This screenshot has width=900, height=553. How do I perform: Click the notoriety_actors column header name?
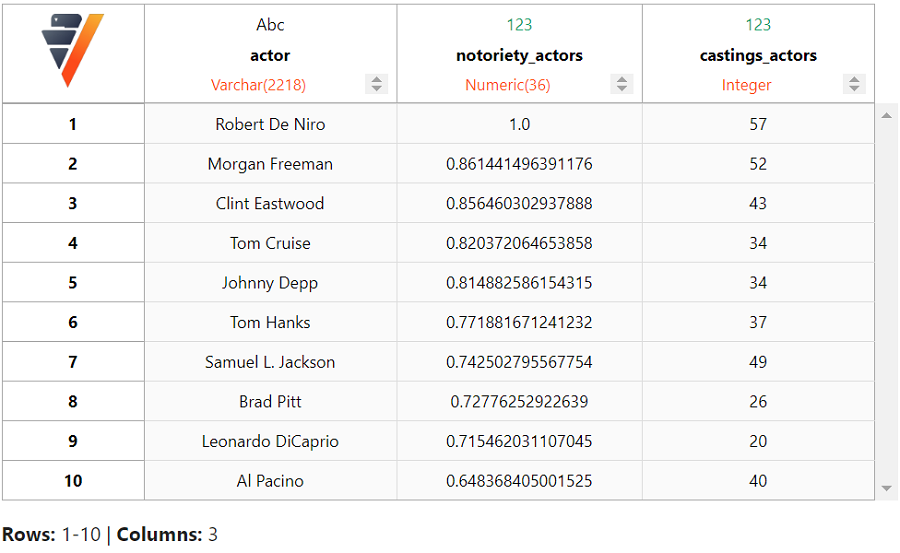click(519, 56)
